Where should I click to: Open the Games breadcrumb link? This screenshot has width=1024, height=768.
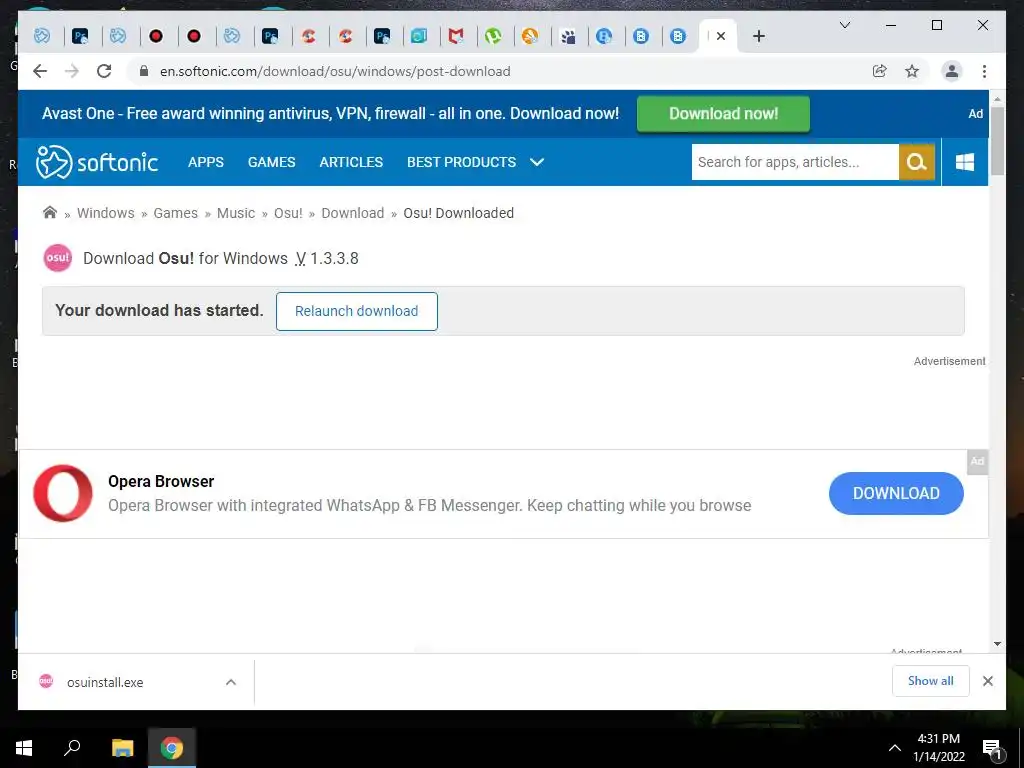[176, 213]
